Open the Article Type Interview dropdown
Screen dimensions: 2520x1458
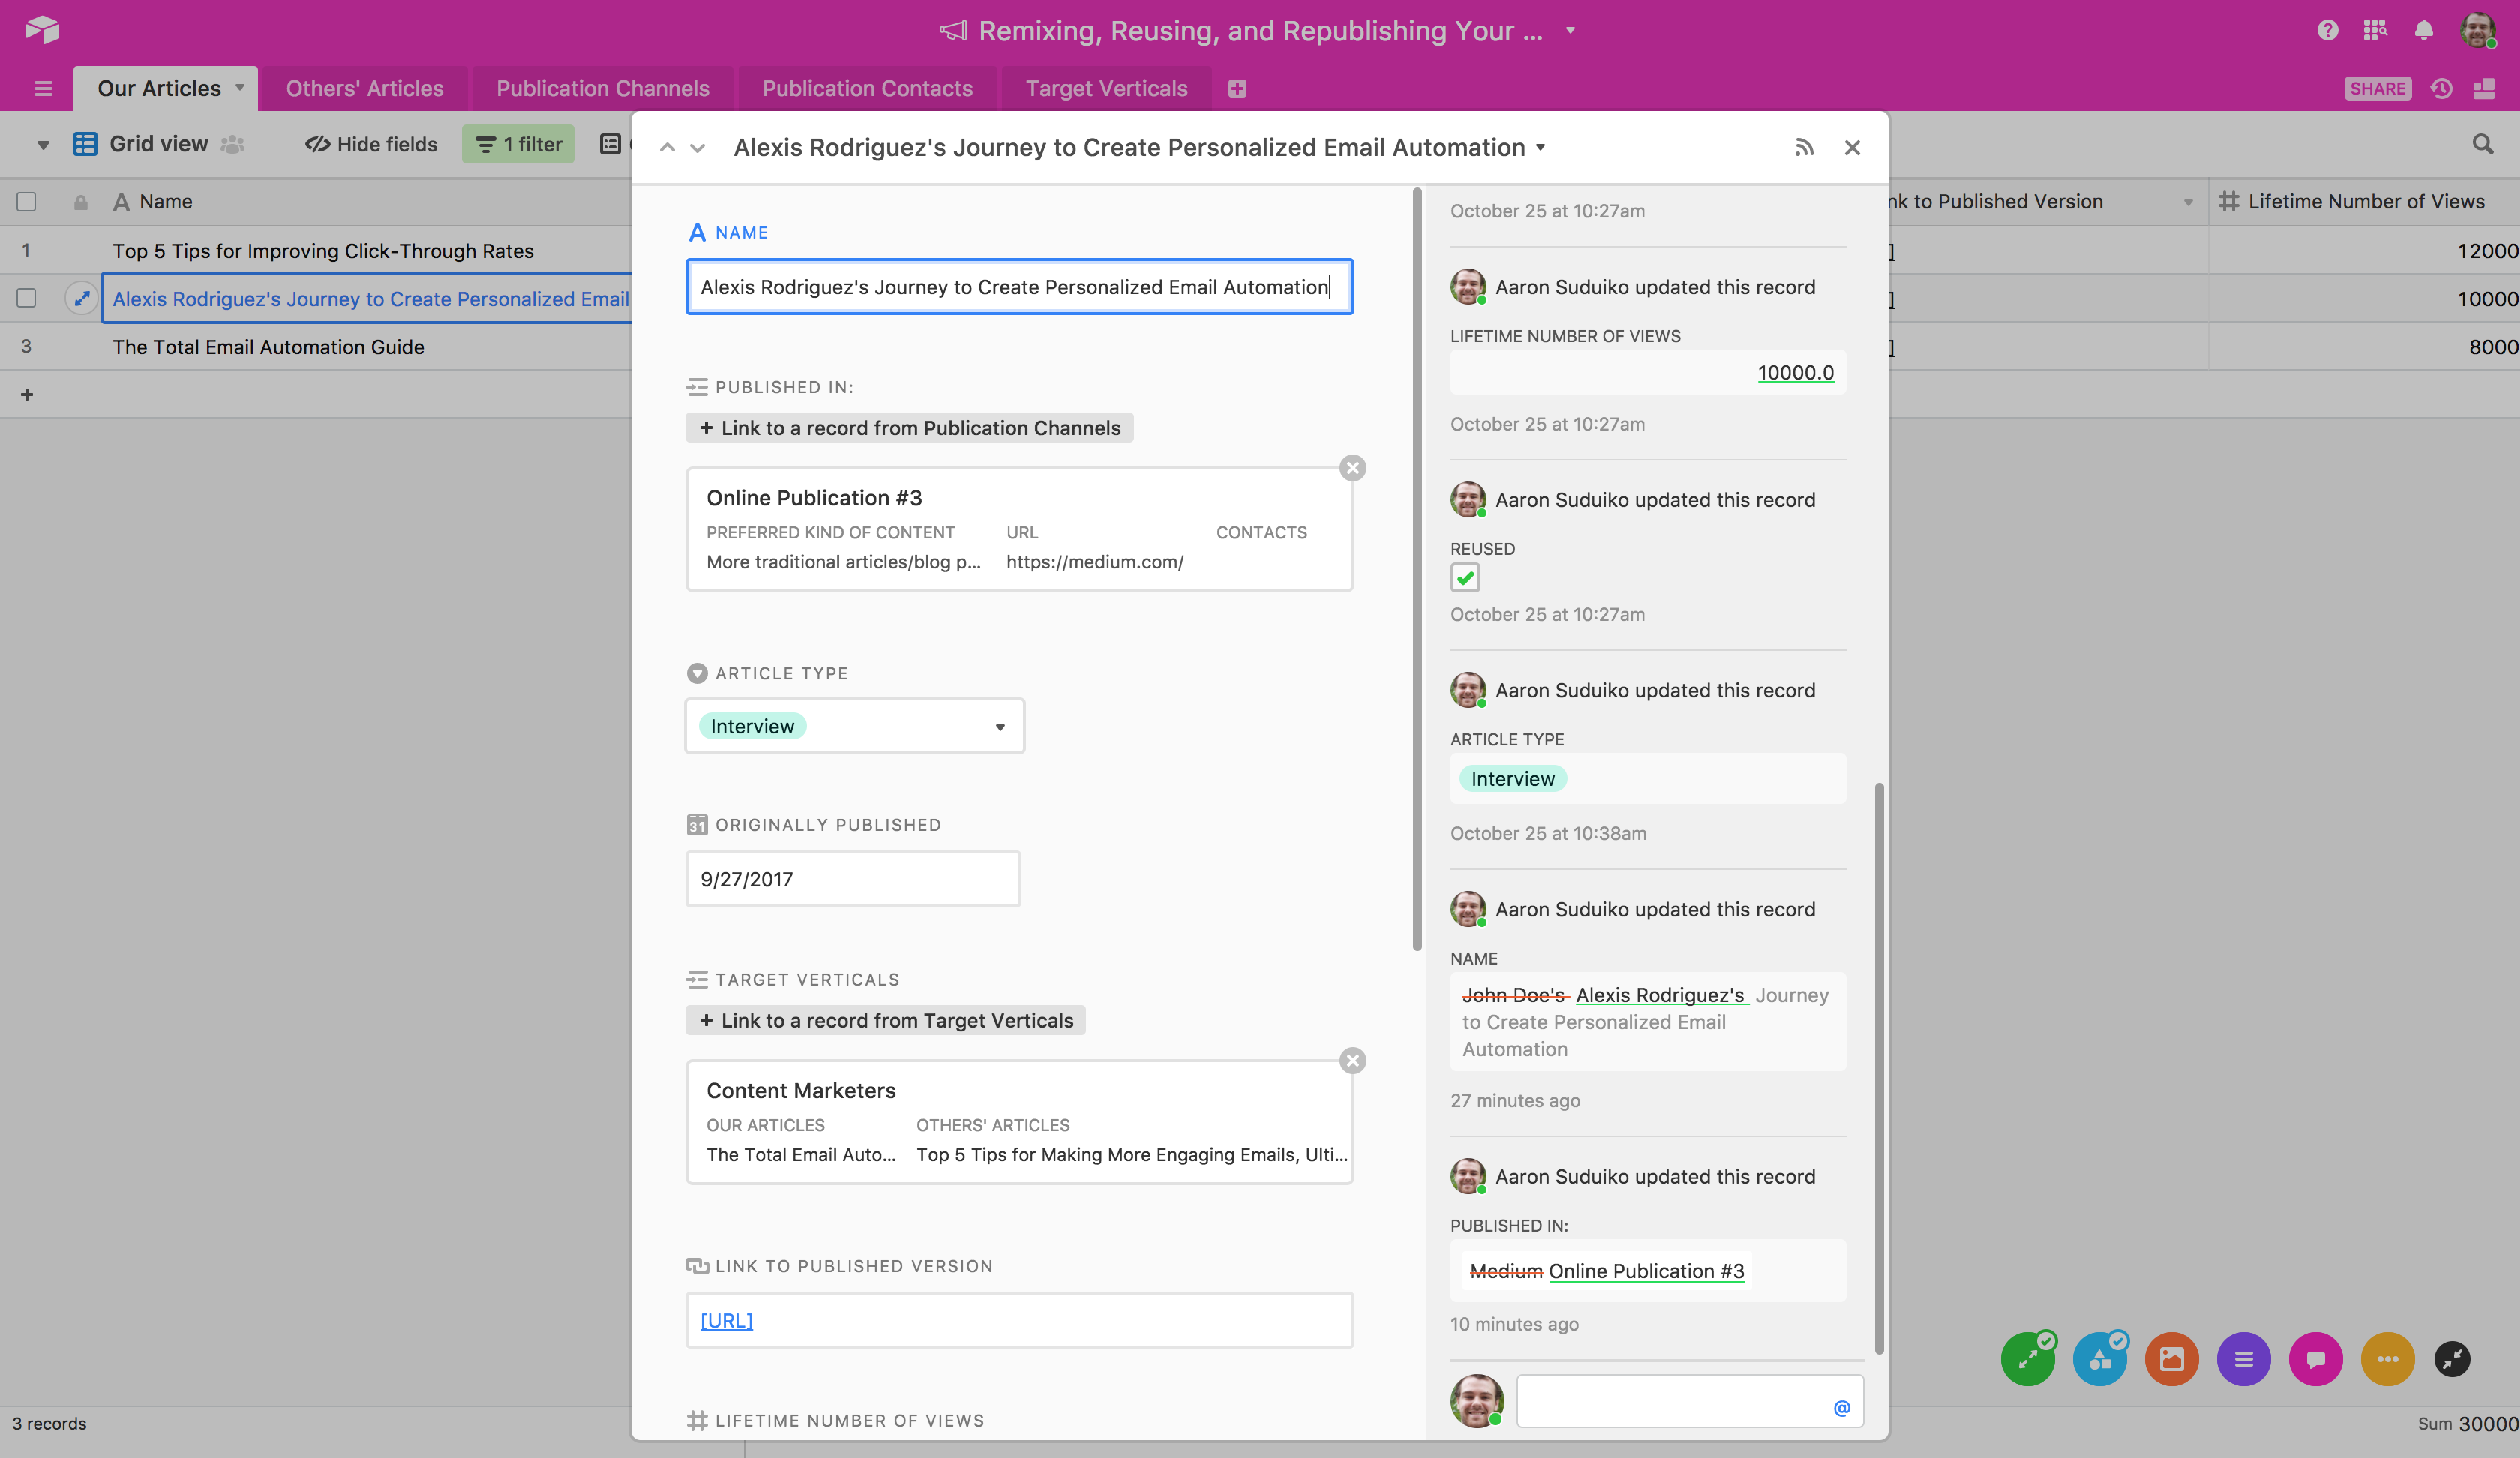[855, 727]
